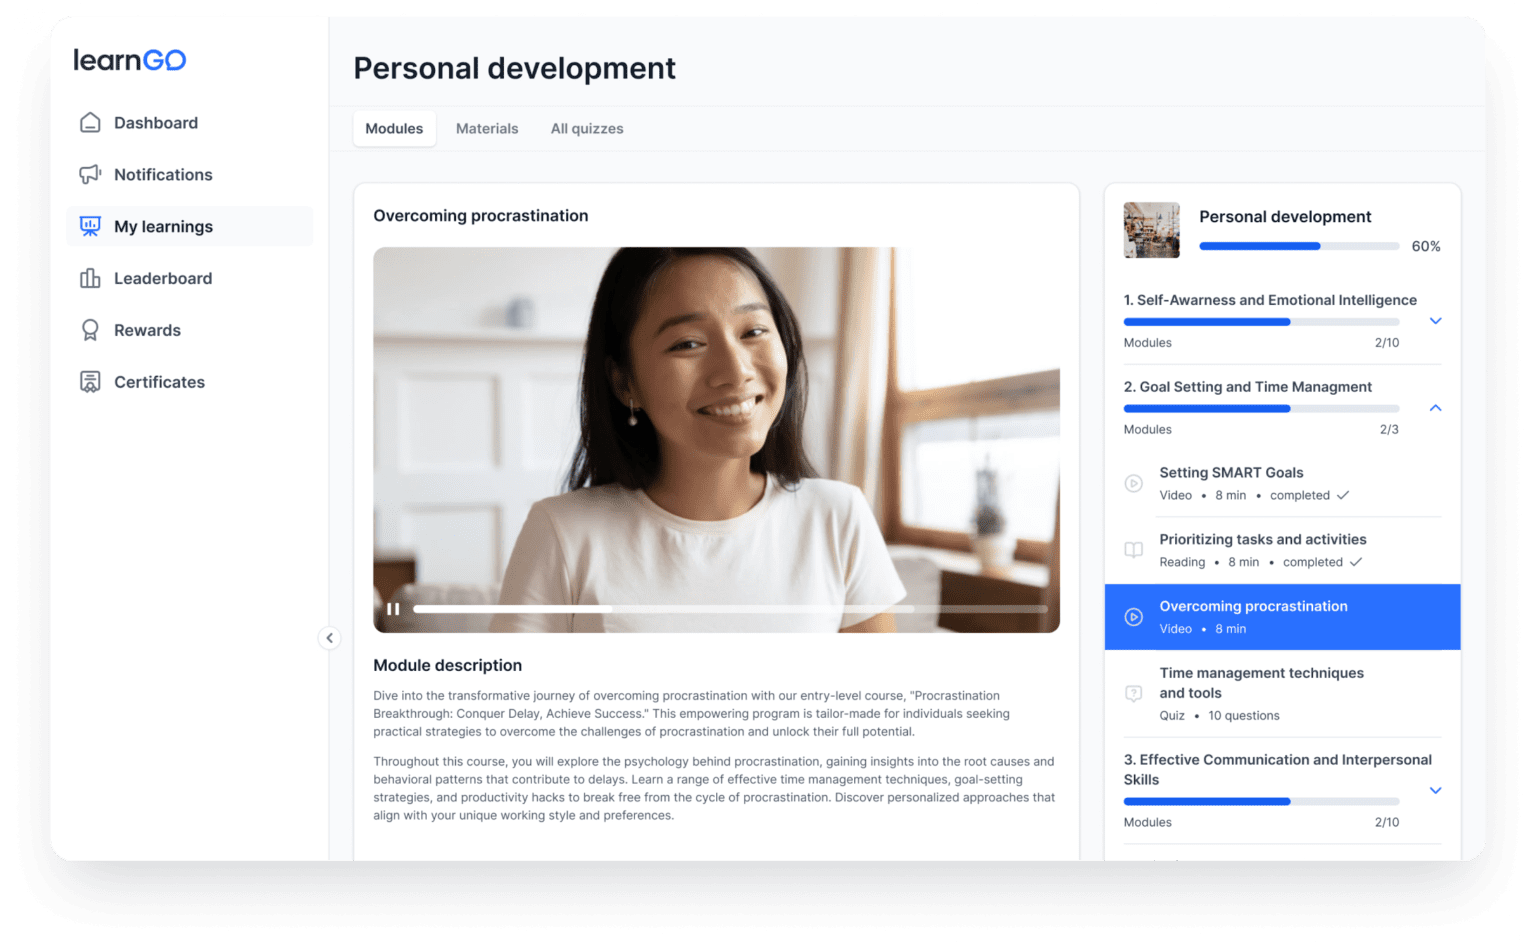Seek within the video progress bar
The image size is (1536, 945).
tap(730, 609)
